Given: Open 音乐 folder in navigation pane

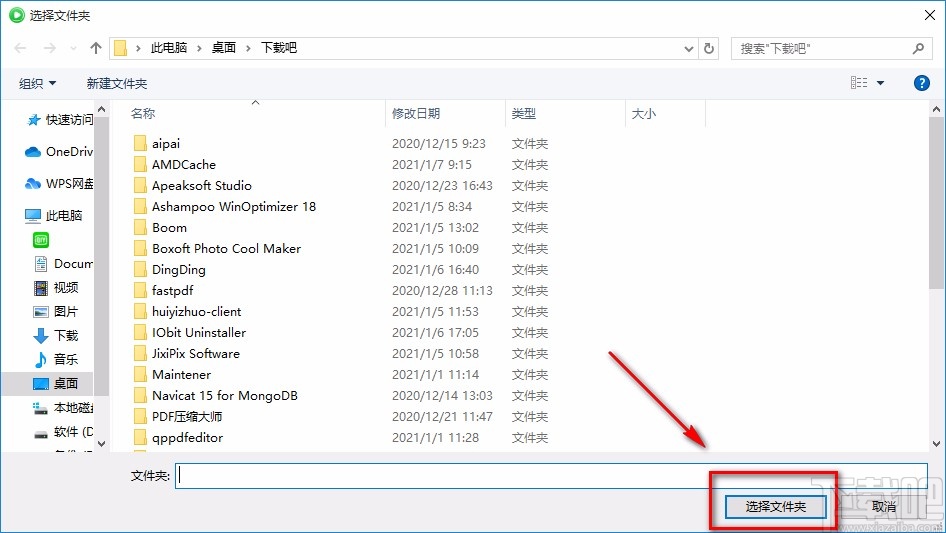Looking at the screenshot, I should point(56,360).
